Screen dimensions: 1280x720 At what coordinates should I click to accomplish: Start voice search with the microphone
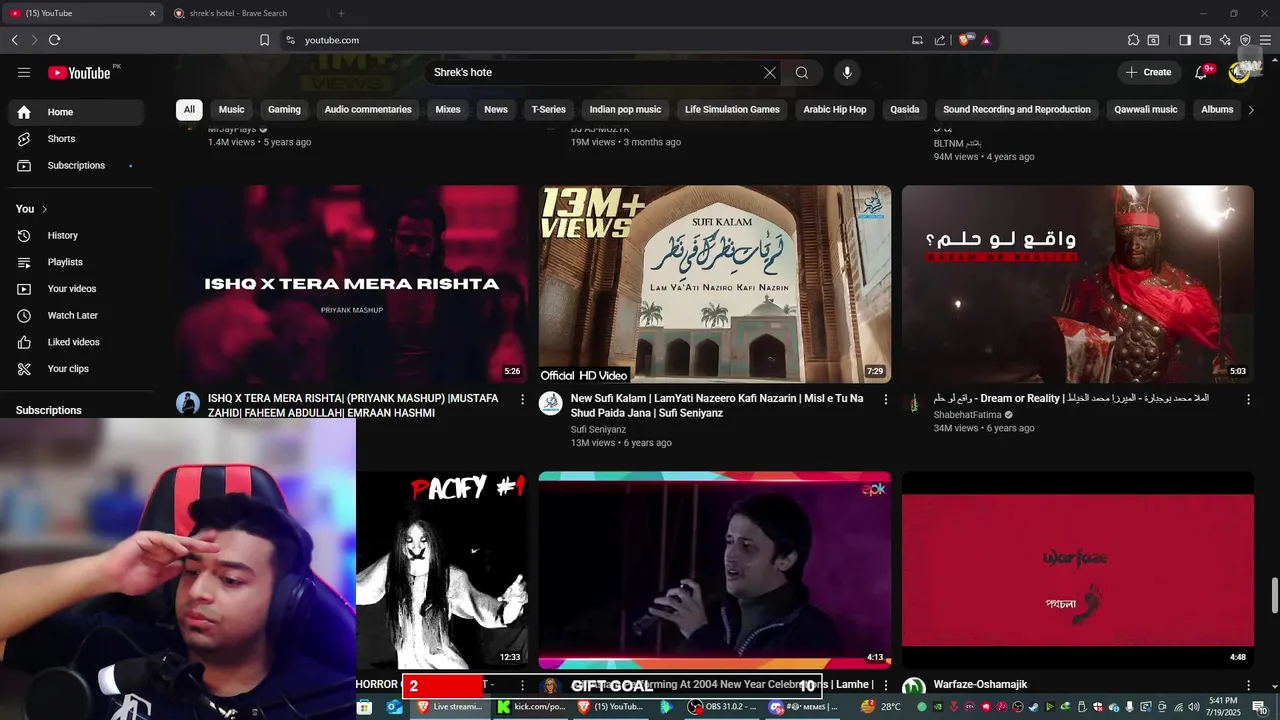click(x=847, y=72)
